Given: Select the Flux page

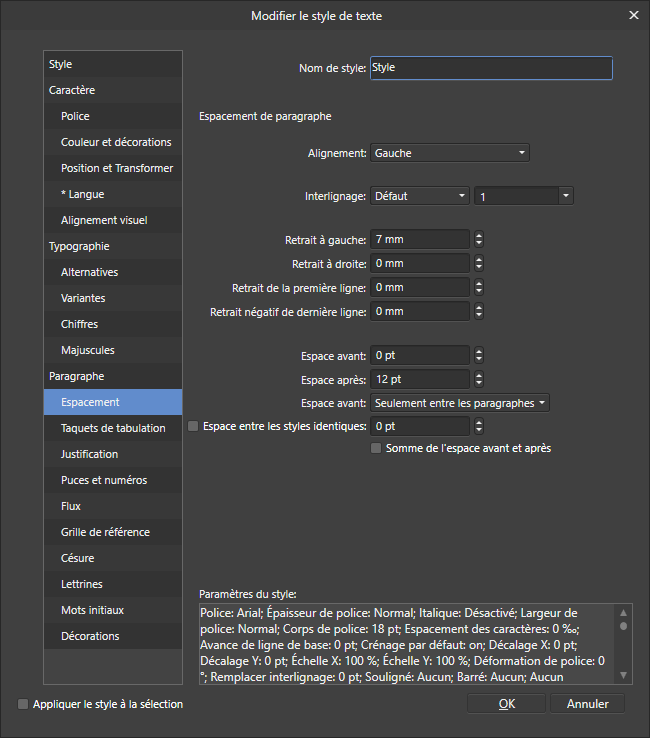Looking at the screenshot, I should click(x=113, y=506).
